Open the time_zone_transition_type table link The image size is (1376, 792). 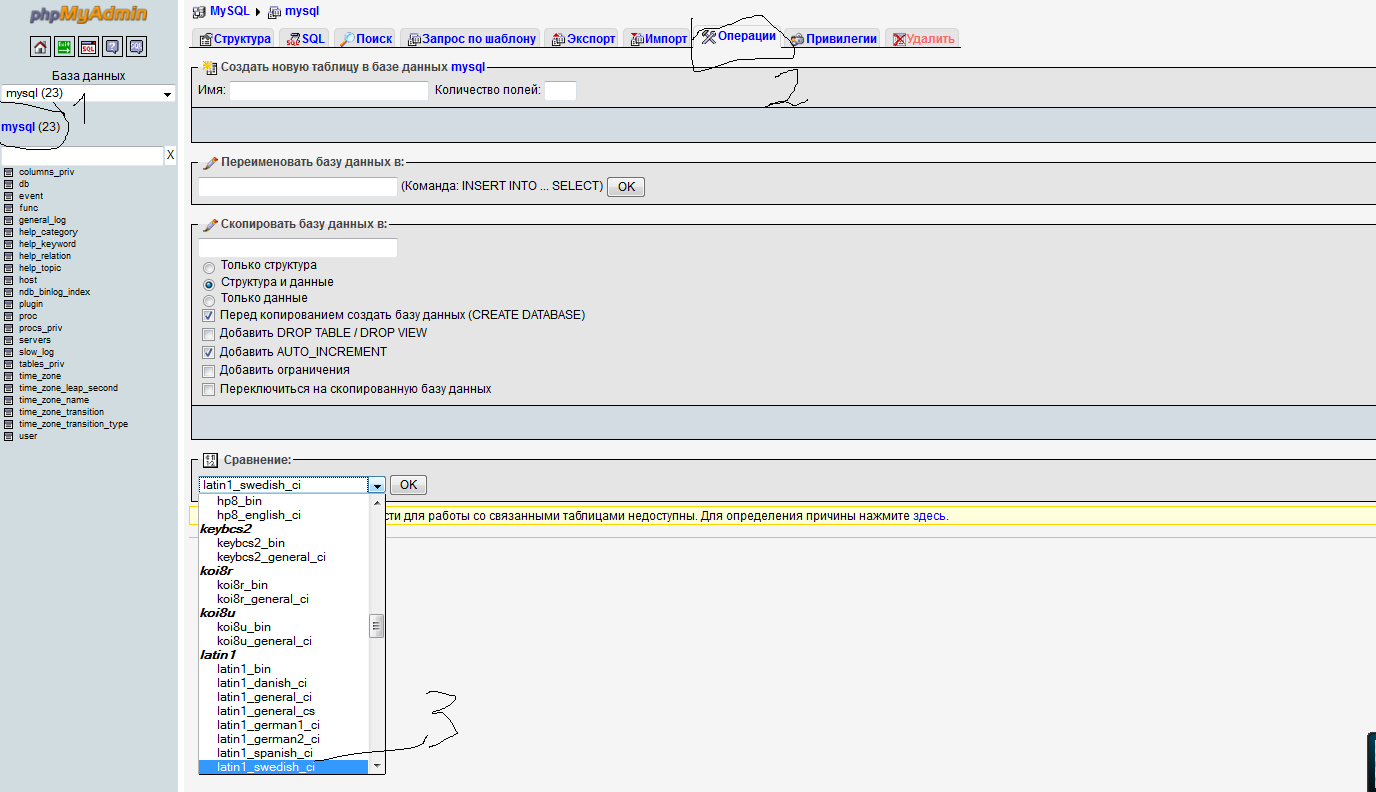[x=73, y=424]
